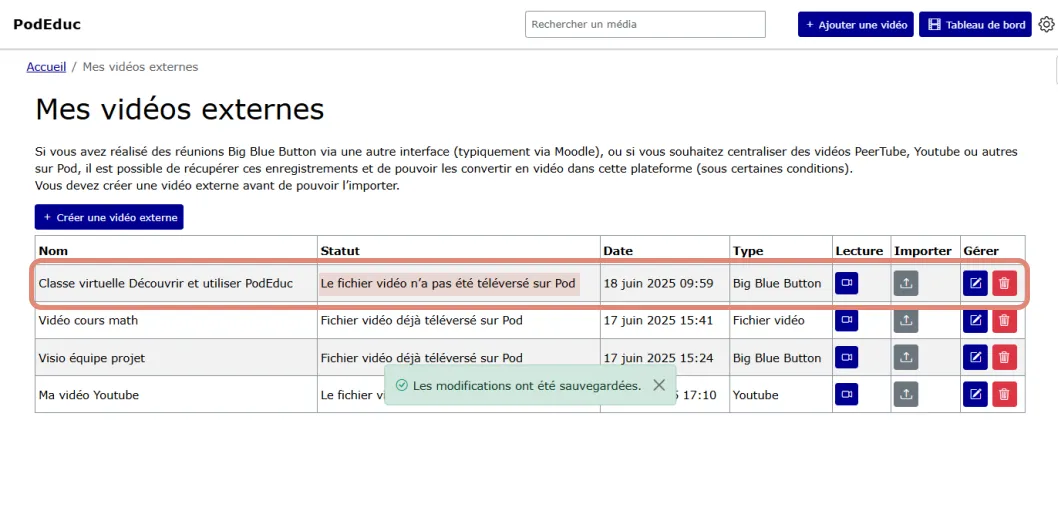Click date 17 juin 2025 15:41

point(659,320)
